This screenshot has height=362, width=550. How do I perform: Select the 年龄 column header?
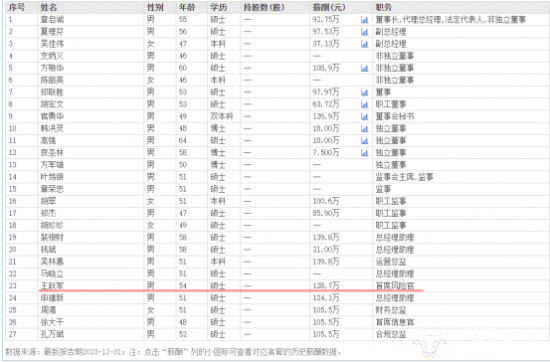point(187,7)
